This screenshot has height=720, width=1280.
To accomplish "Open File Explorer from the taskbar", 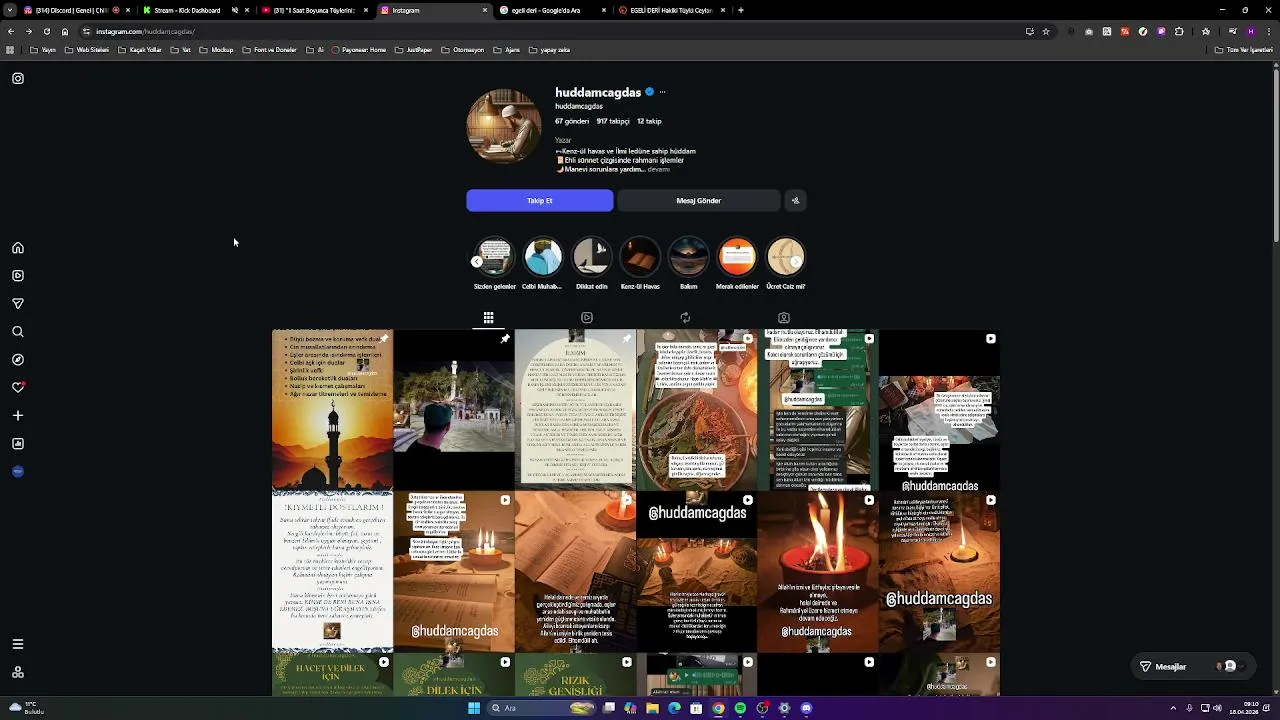I will click(652, 708).
